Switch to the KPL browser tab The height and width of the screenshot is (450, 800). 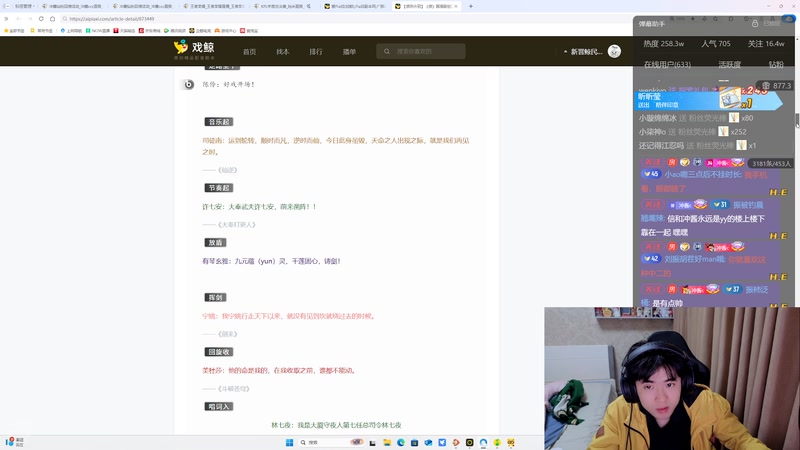pos(283,6)
